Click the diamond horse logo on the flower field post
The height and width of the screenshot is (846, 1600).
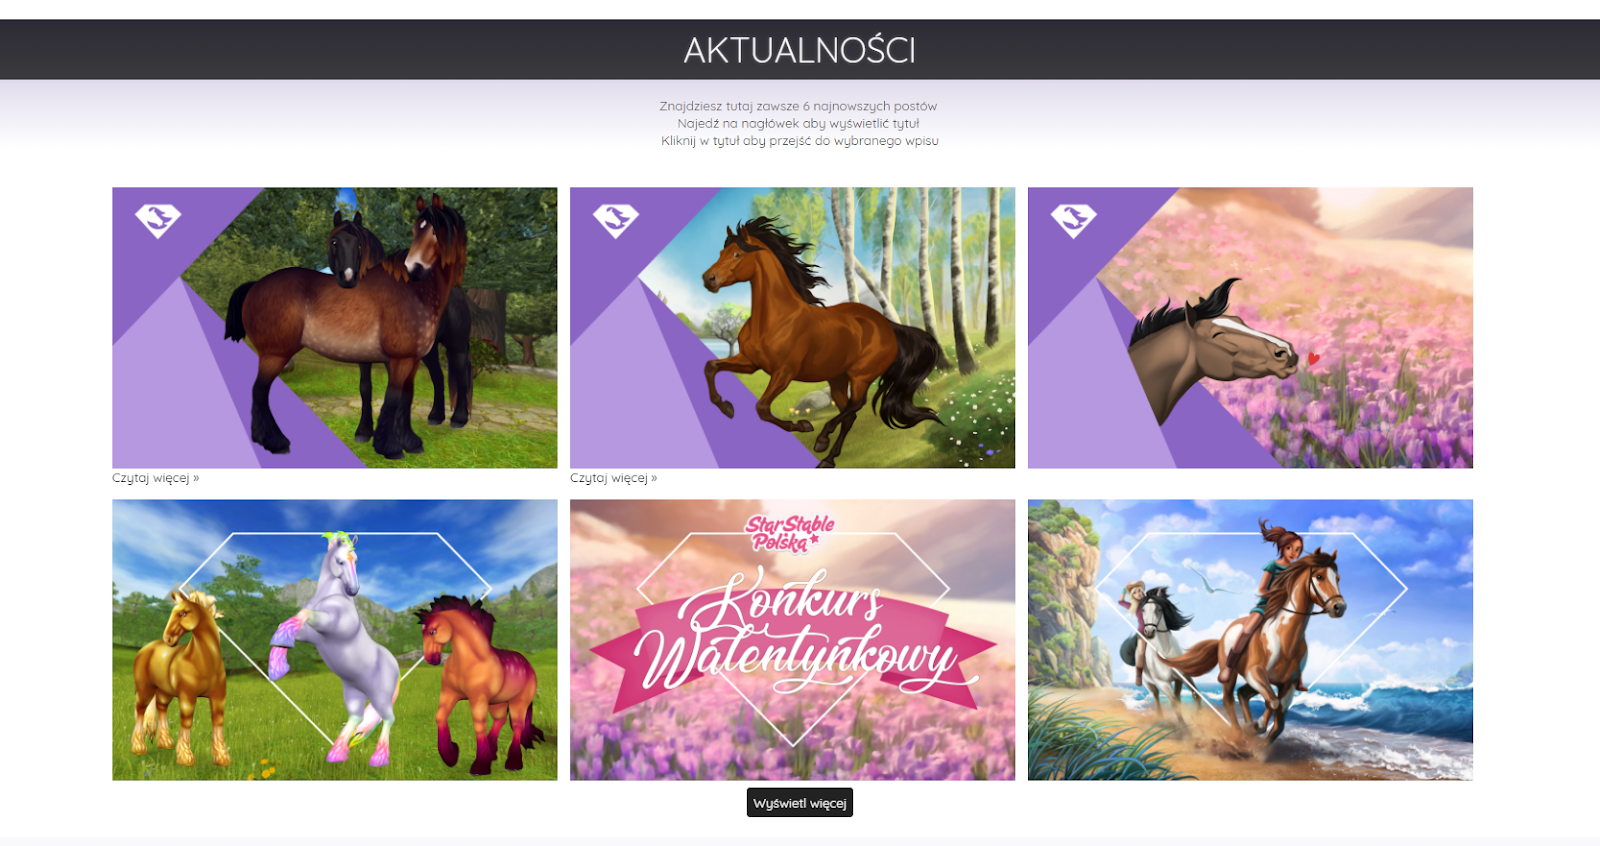[x=1074, y=220]
